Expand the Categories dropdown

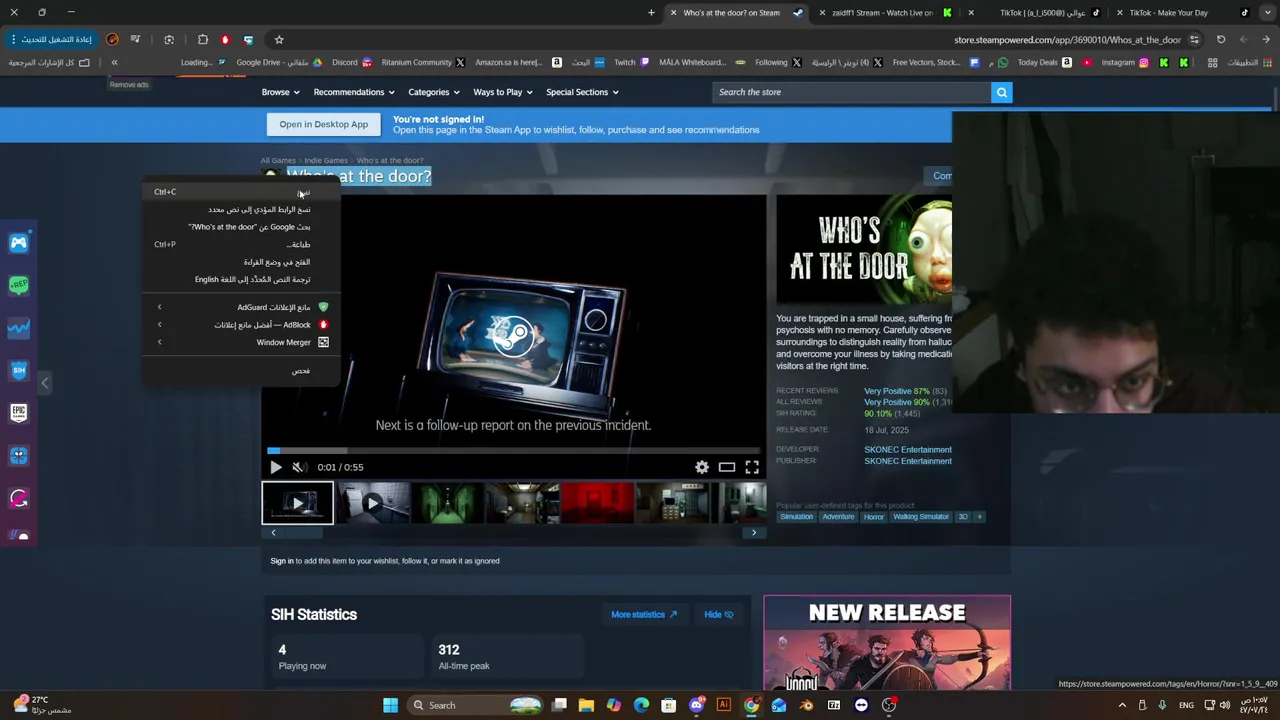click(x=434, y=92)
